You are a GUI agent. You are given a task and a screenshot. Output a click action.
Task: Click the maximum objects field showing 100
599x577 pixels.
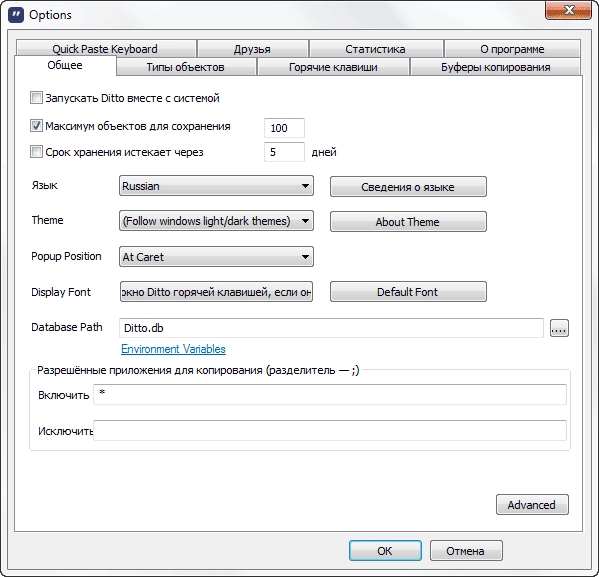pyautogui.click(x=284, y=128)
